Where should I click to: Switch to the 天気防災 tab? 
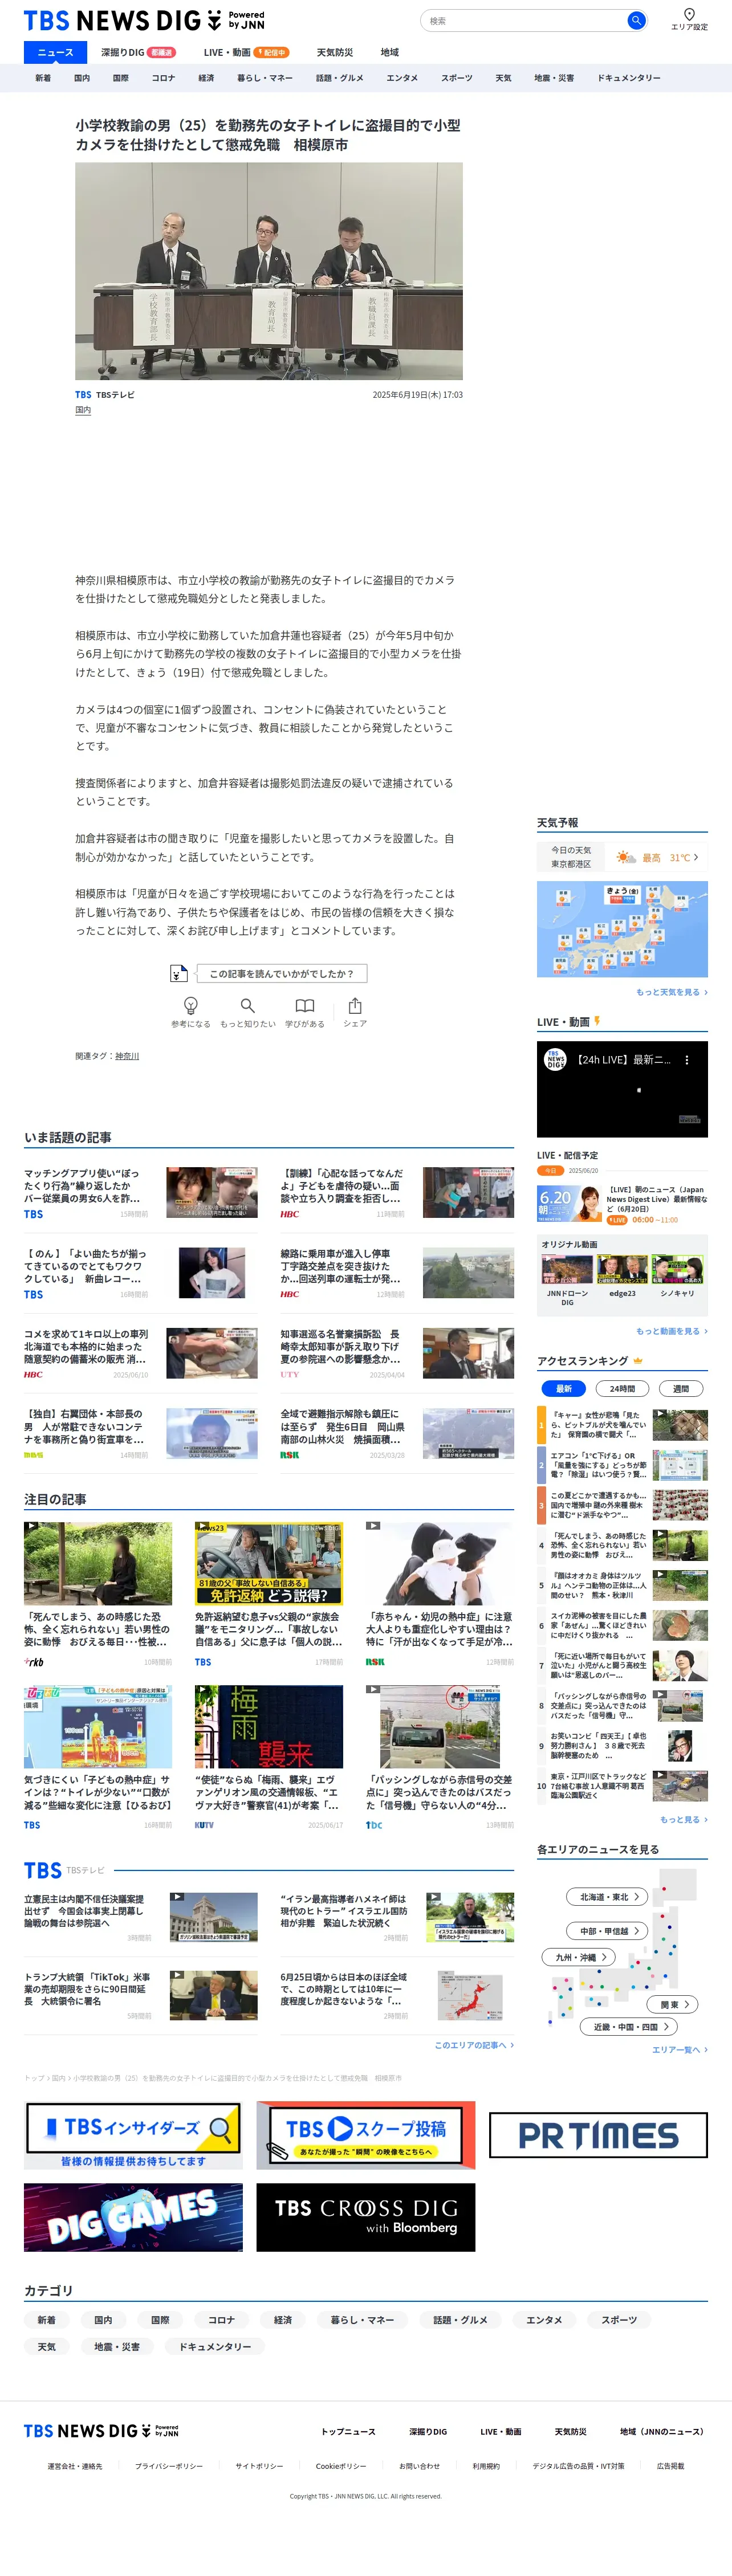pyautogui.click(x=335, y=52)
